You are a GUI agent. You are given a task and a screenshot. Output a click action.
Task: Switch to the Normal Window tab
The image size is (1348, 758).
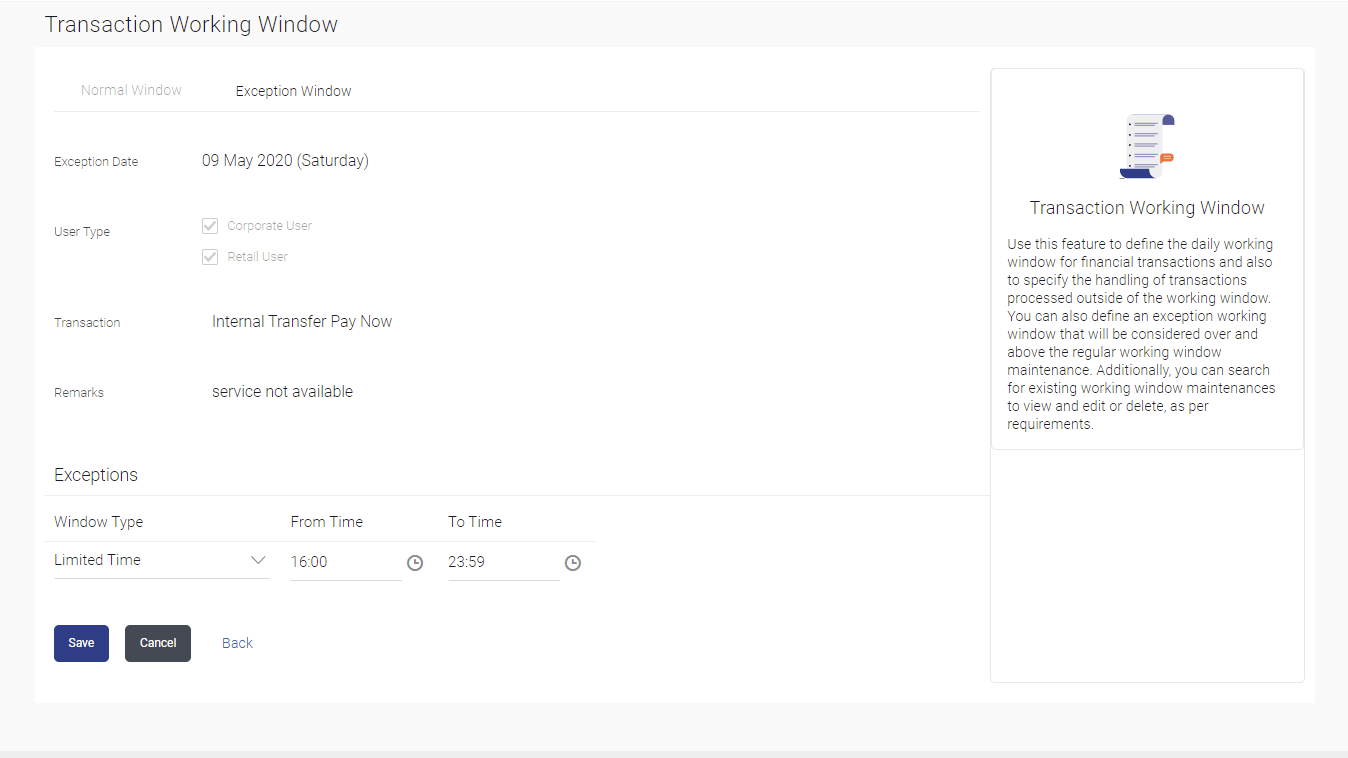[x=131, y=89]
